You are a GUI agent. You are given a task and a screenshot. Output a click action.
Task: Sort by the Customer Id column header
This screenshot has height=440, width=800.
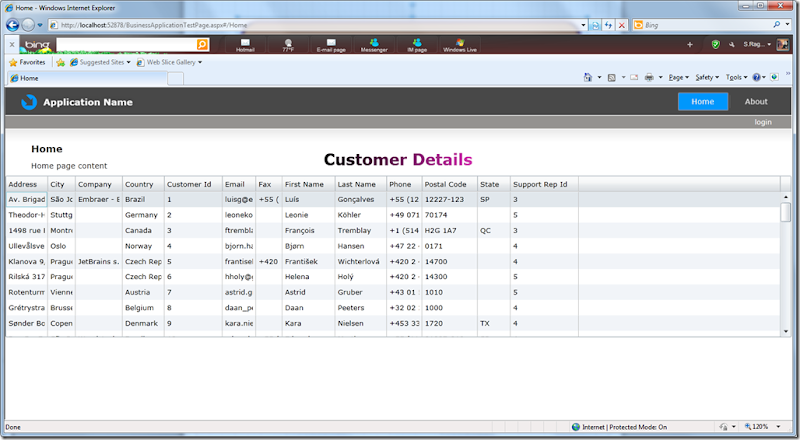[193, 184]
